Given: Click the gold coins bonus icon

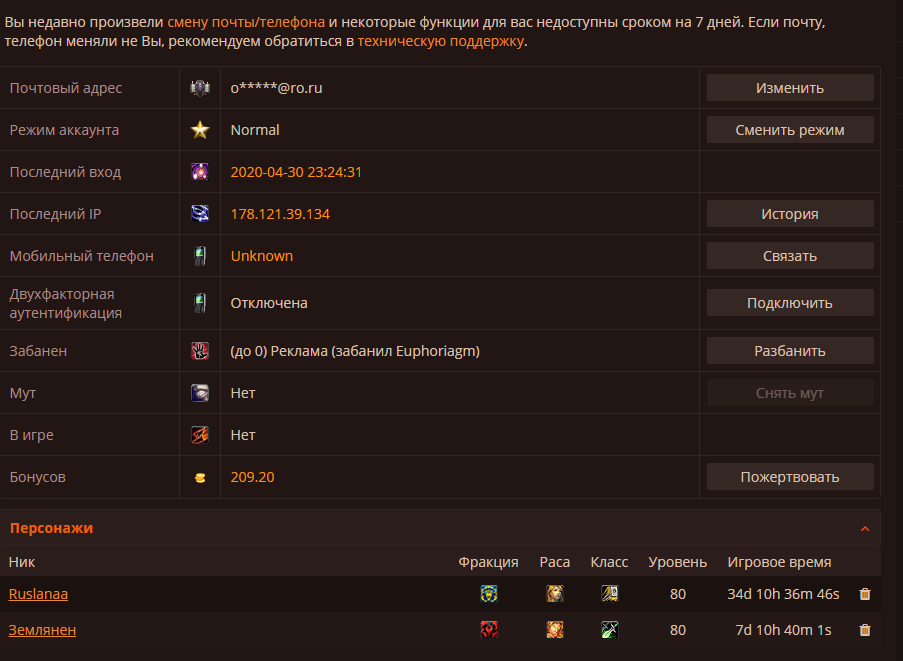Looking at the screenshot, I should point(200,478).
